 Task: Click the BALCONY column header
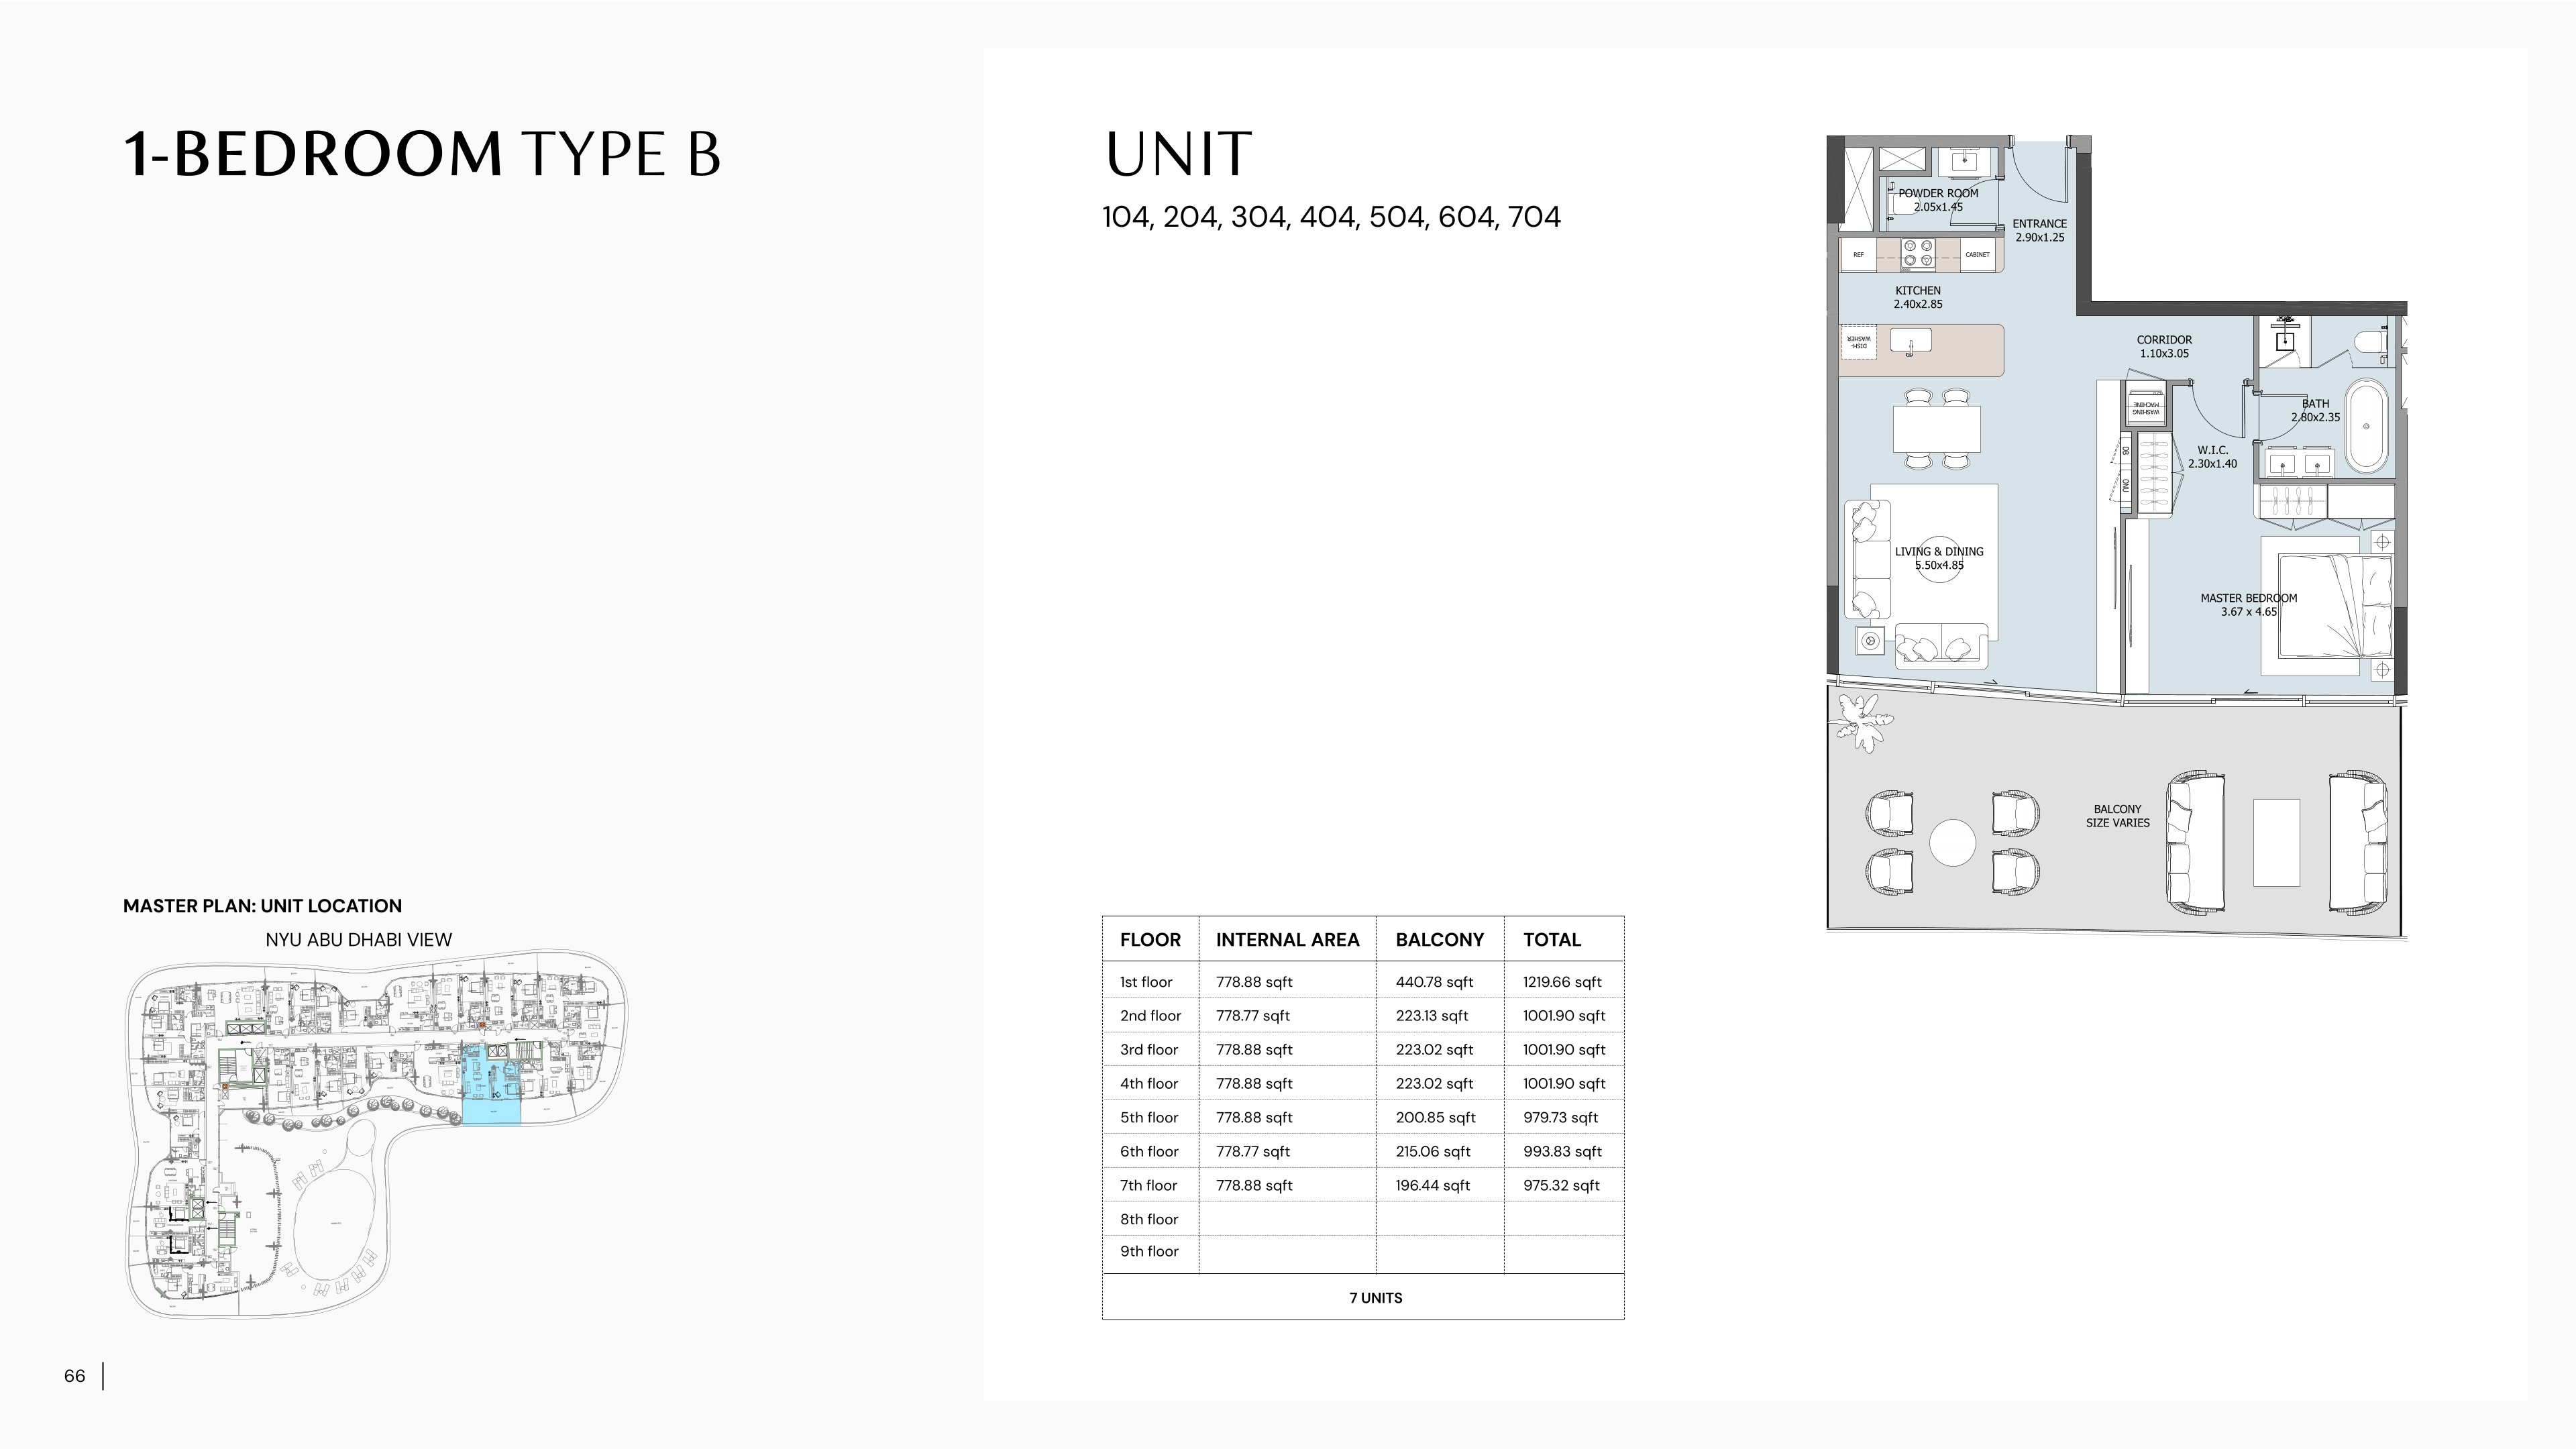[1440, 940]
